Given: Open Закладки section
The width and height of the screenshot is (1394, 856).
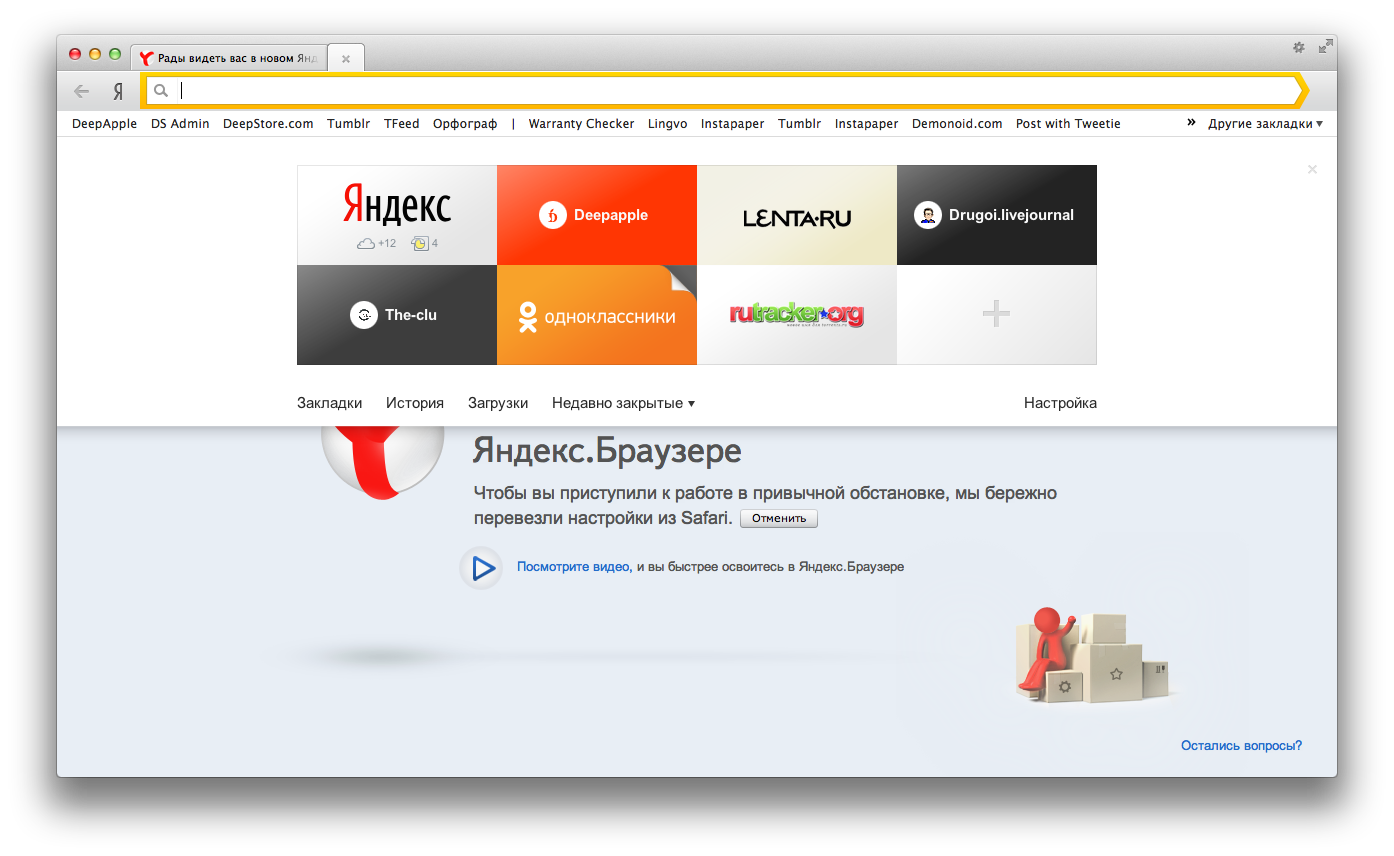Looking at the screenshot, I should tap(330, 403).
